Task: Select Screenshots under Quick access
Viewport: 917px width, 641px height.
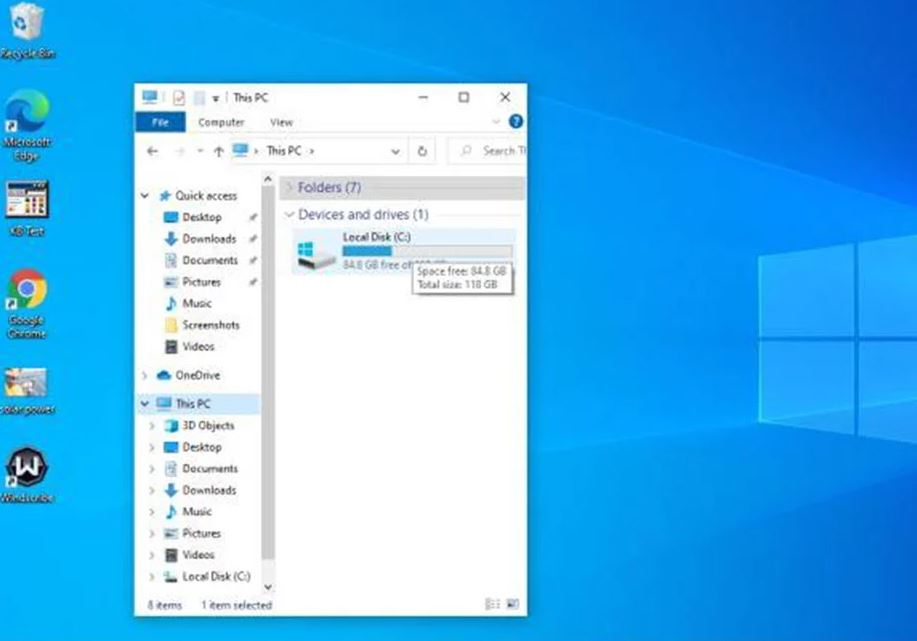Action: click(x=210, y=325)
